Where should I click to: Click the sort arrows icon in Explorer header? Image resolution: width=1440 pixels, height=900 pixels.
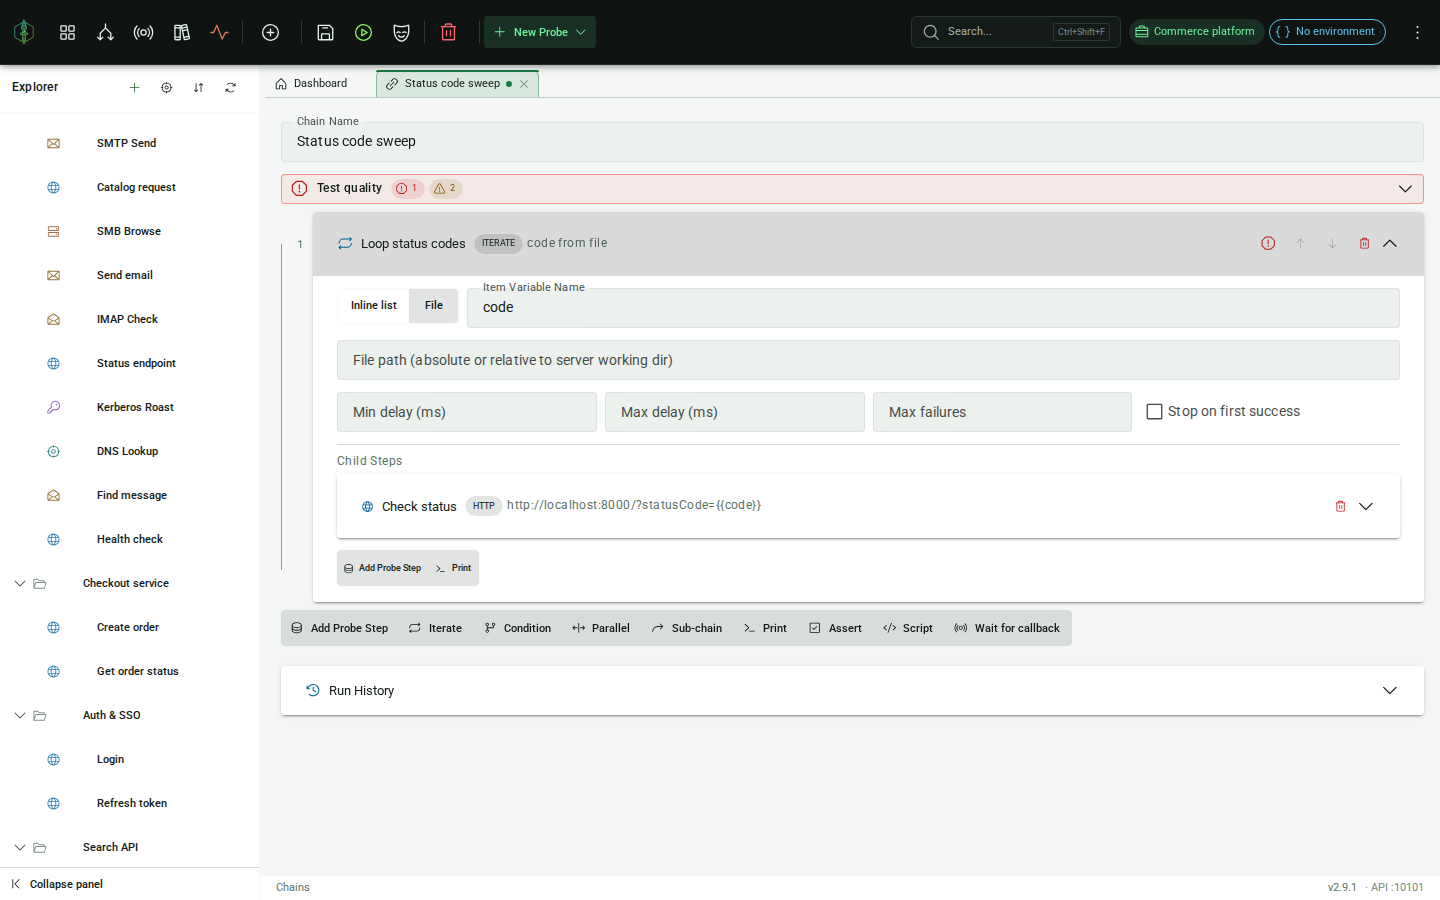coord(198,87)
